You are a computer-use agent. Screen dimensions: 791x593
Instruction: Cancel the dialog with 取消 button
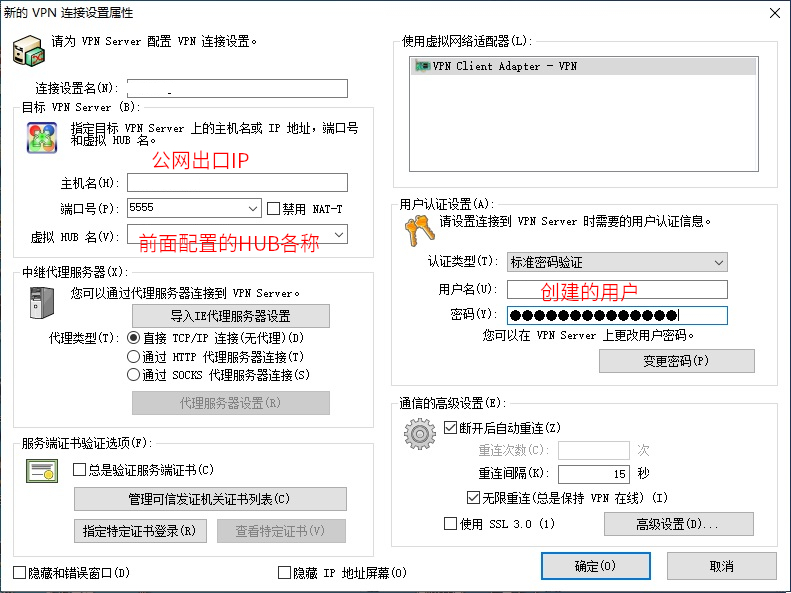tap(721, 566)
